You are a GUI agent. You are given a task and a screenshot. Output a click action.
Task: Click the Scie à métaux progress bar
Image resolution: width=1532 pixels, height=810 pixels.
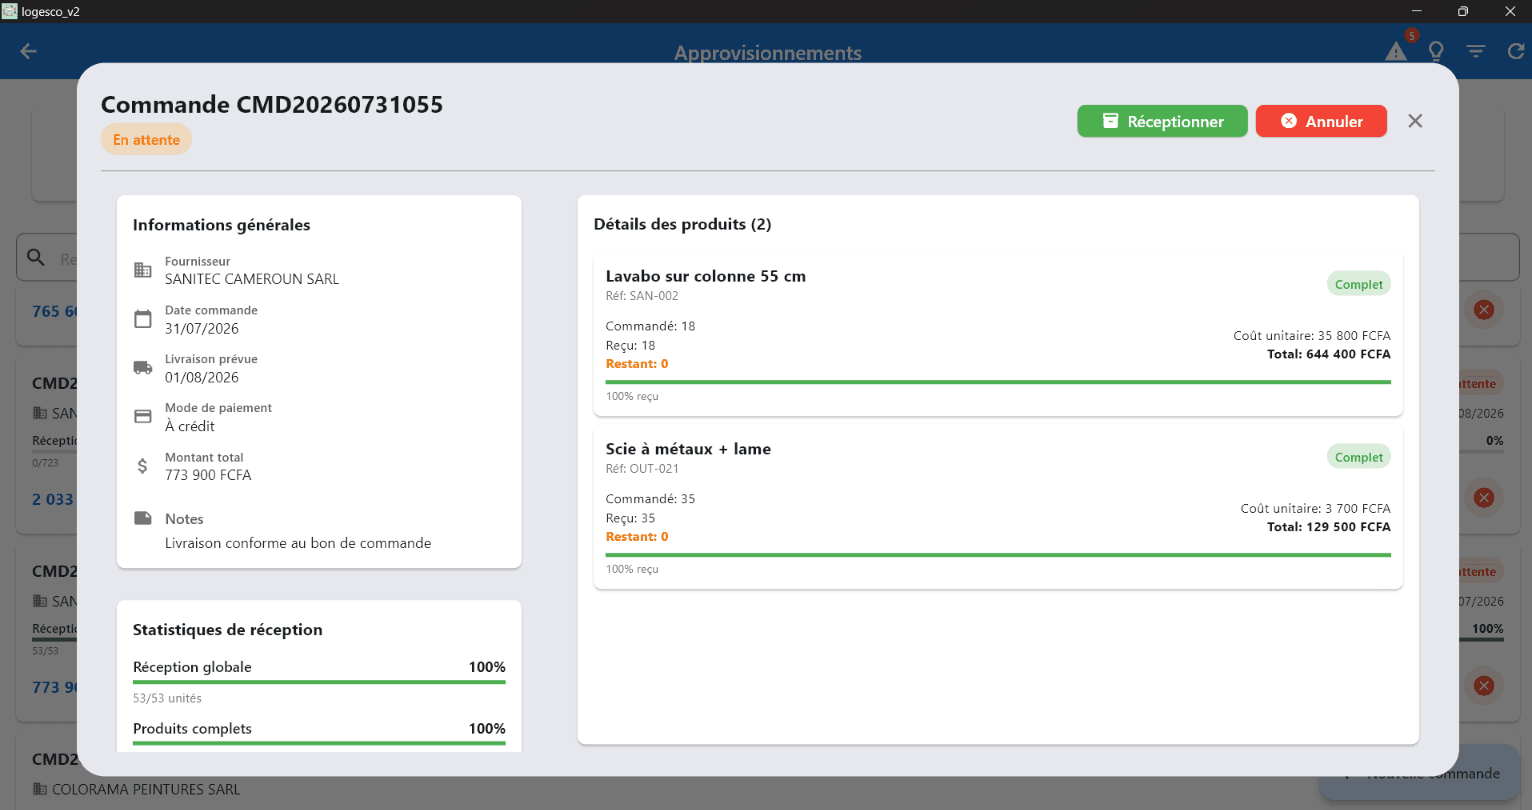tap(998, 555)
